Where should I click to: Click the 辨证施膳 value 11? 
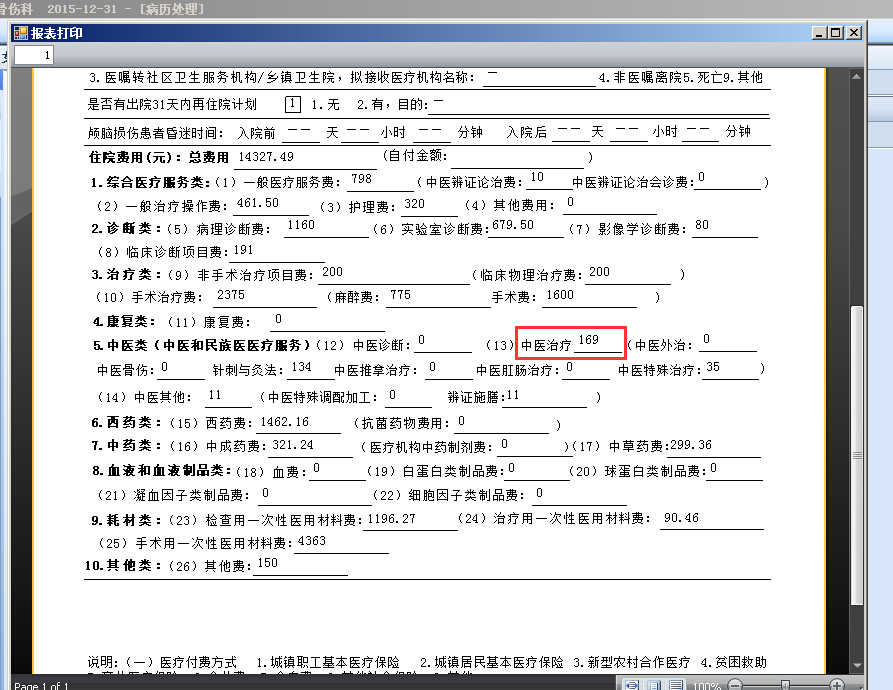pos(513,395)
